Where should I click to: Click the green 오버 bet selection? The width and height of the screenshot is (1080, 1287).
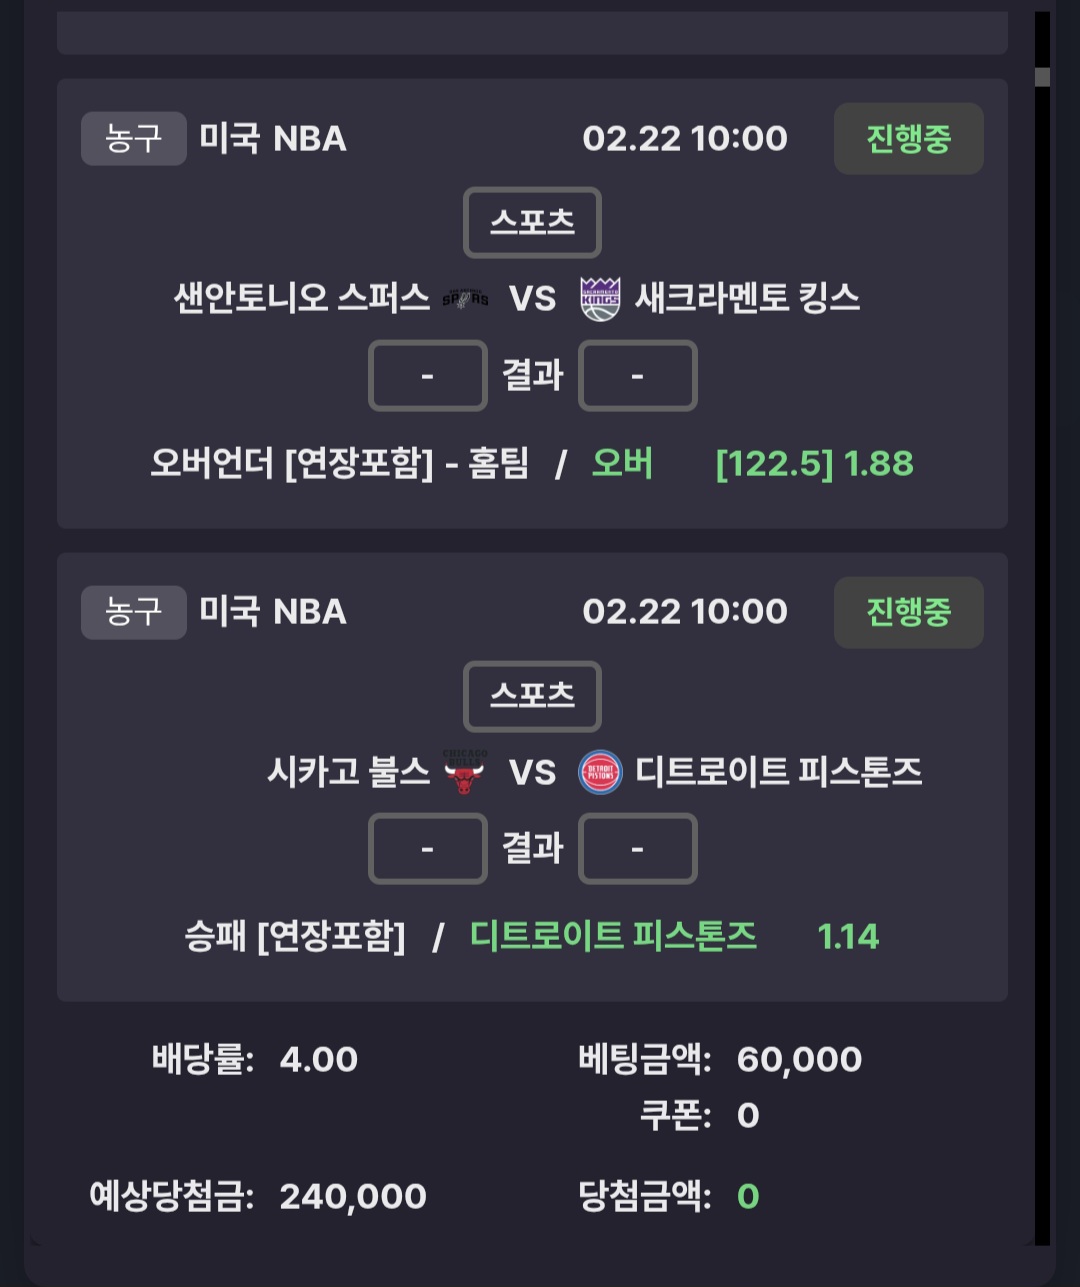(622, 464)
